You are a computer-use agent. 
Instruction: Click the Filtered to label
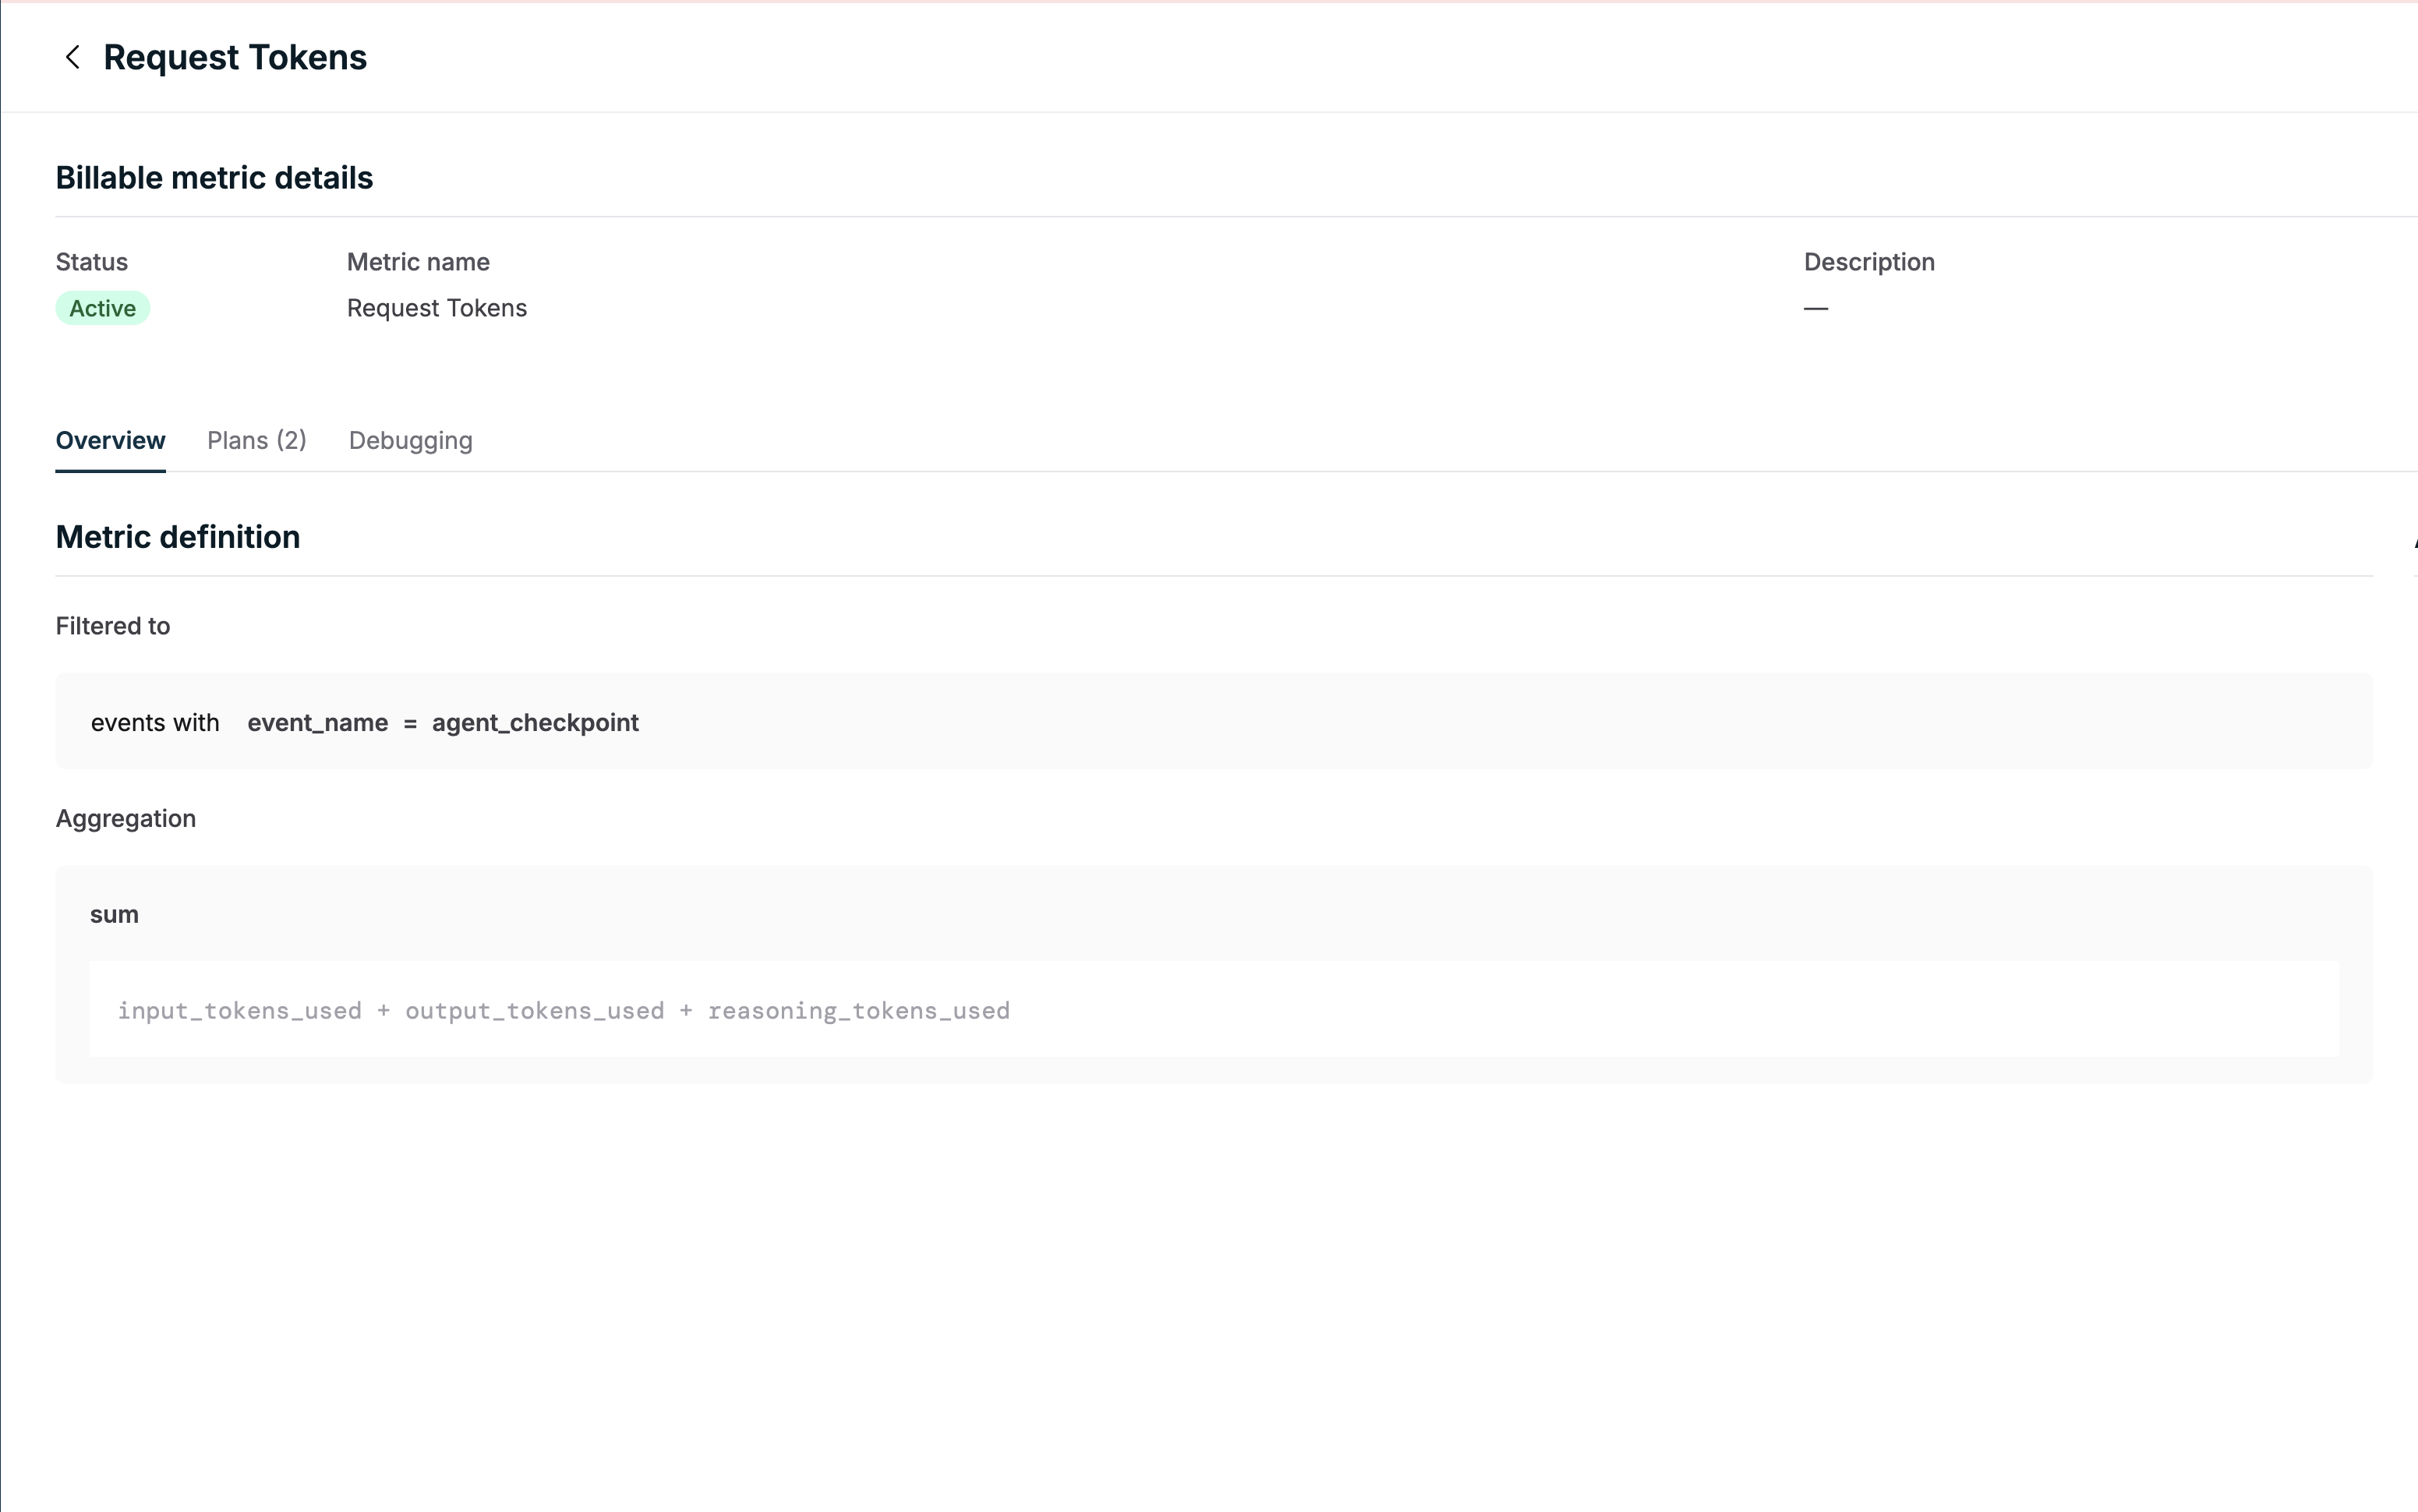click(113, 626)
